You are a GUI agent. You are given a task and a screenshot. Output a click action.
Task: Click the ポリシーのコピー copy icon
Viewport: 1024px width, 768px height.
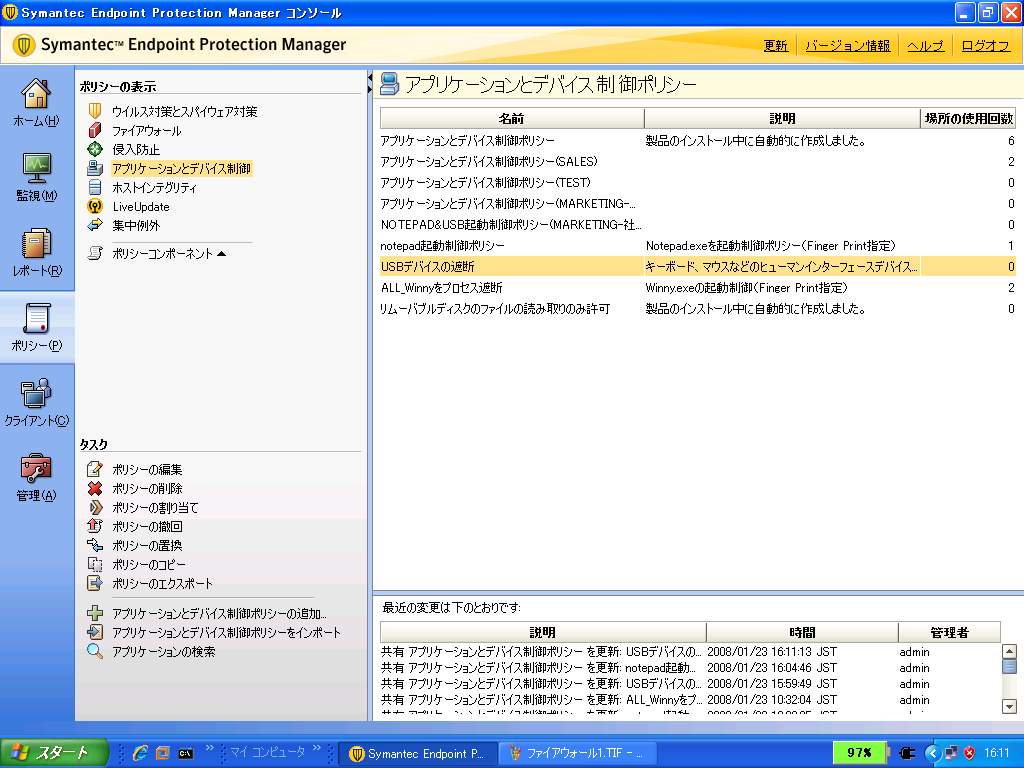(x=95, y=564)
